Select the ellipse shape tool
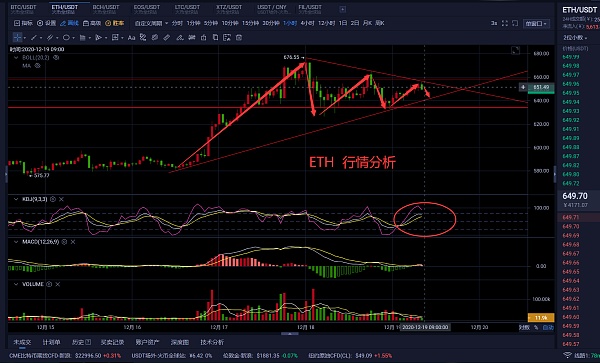The image size is (600, 363). click(66, 37)
